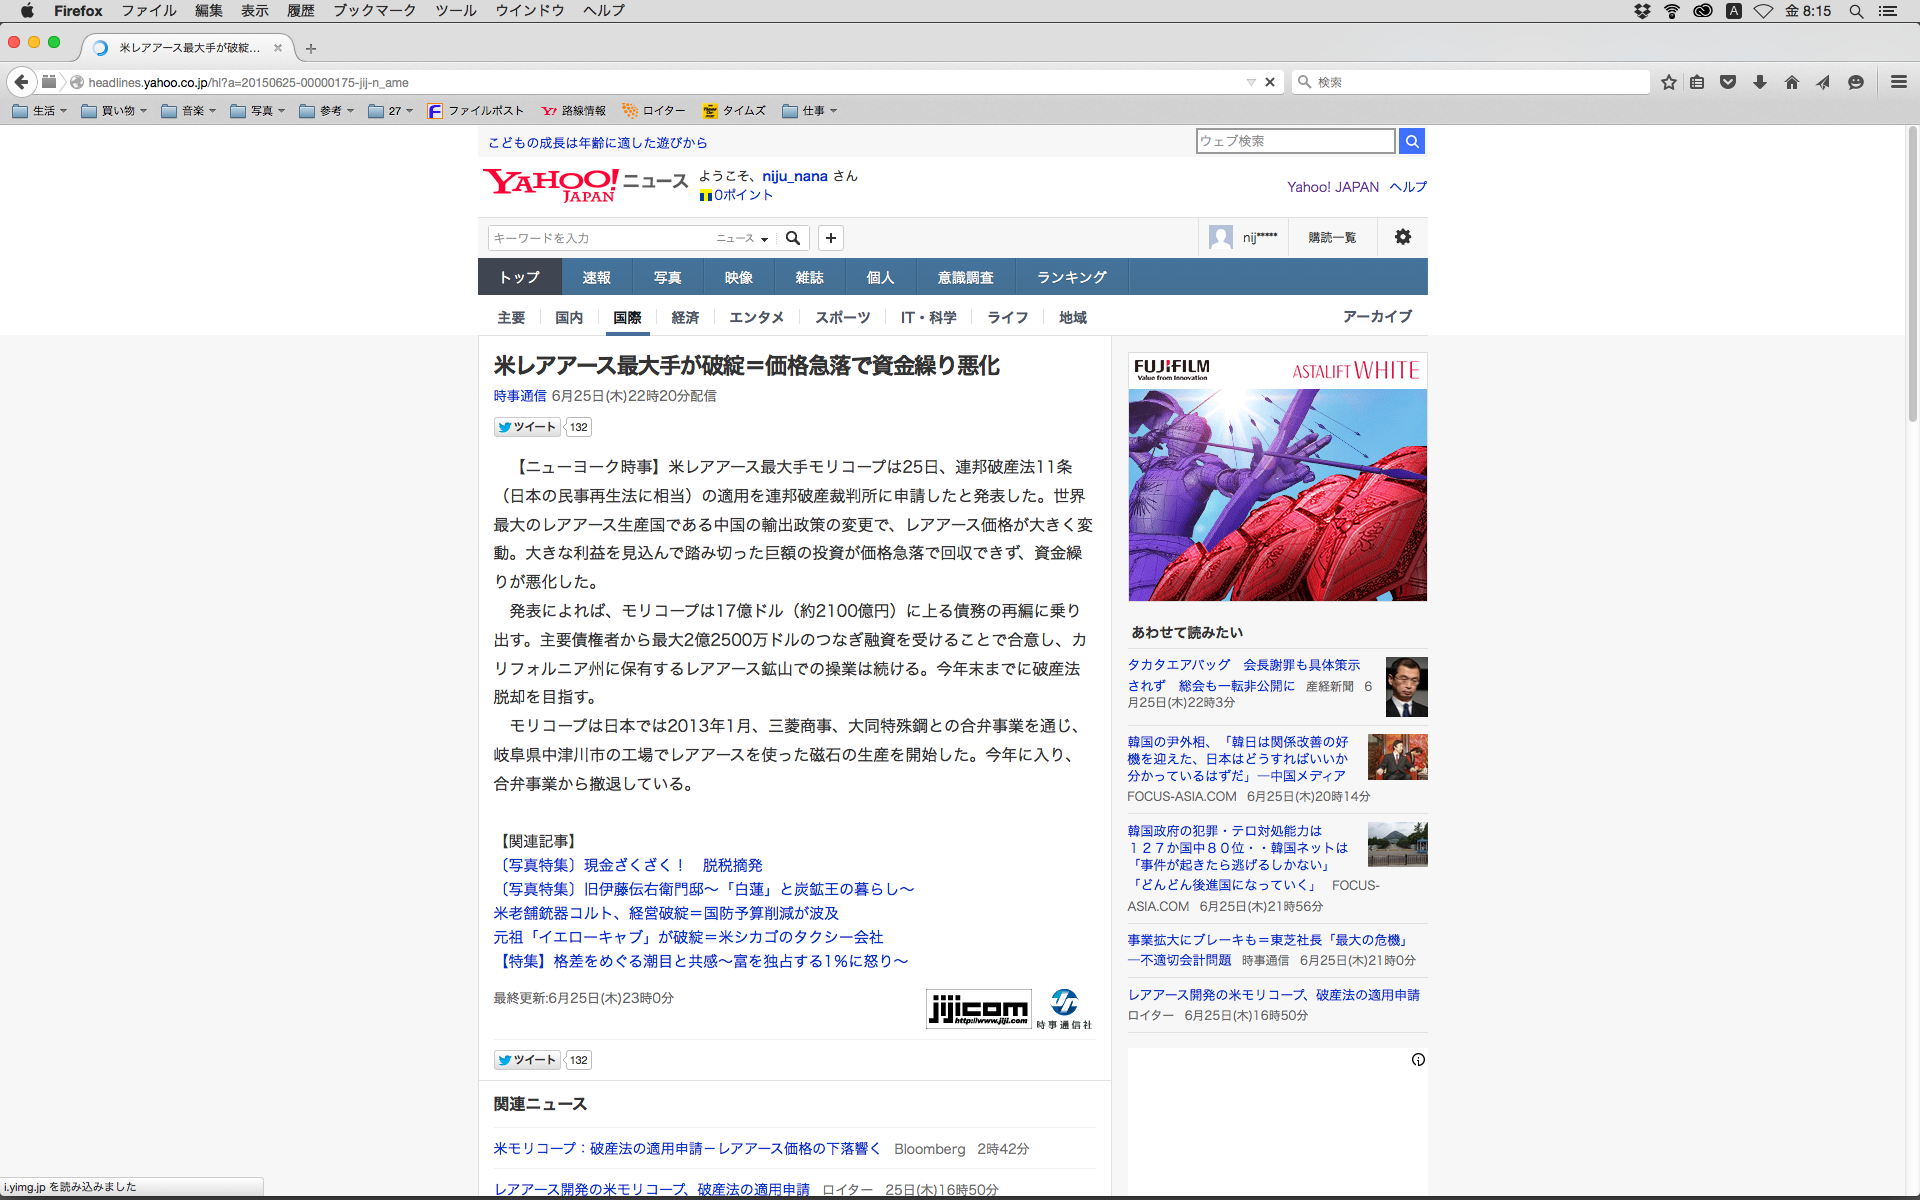The height and width of the screenshot is (1200, 1920).
Task: Expand the ニュース search category dropdown
Action: pos(742,238)
